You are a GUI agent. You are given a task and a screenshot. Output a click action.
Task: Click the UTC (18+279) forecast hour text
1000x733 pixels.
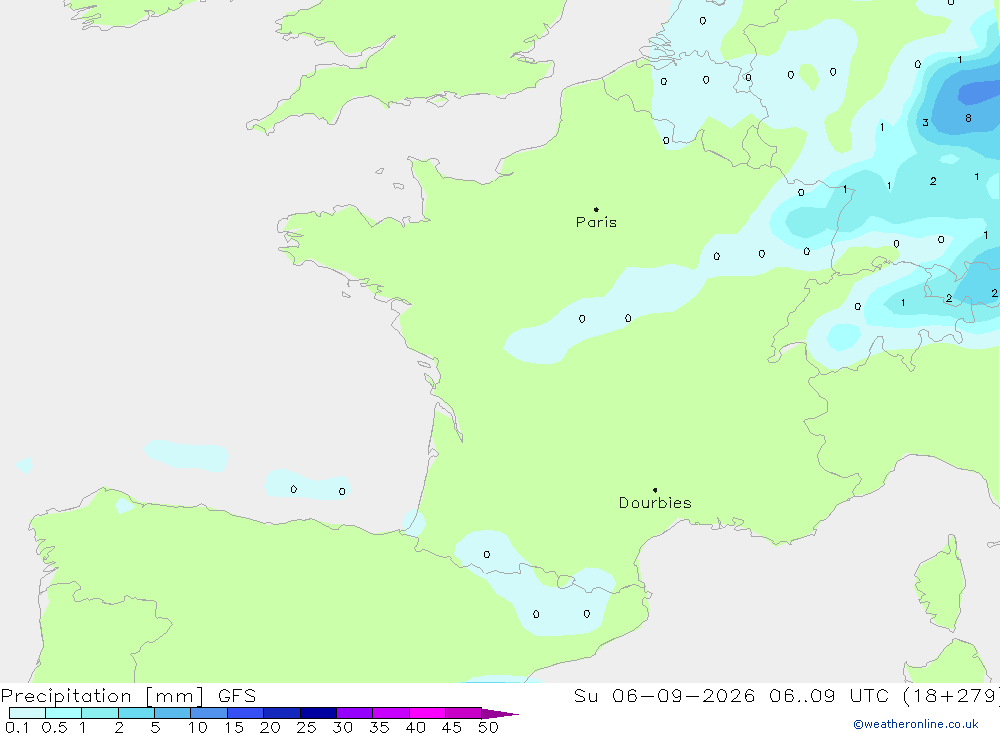click(x=924, y=695)
